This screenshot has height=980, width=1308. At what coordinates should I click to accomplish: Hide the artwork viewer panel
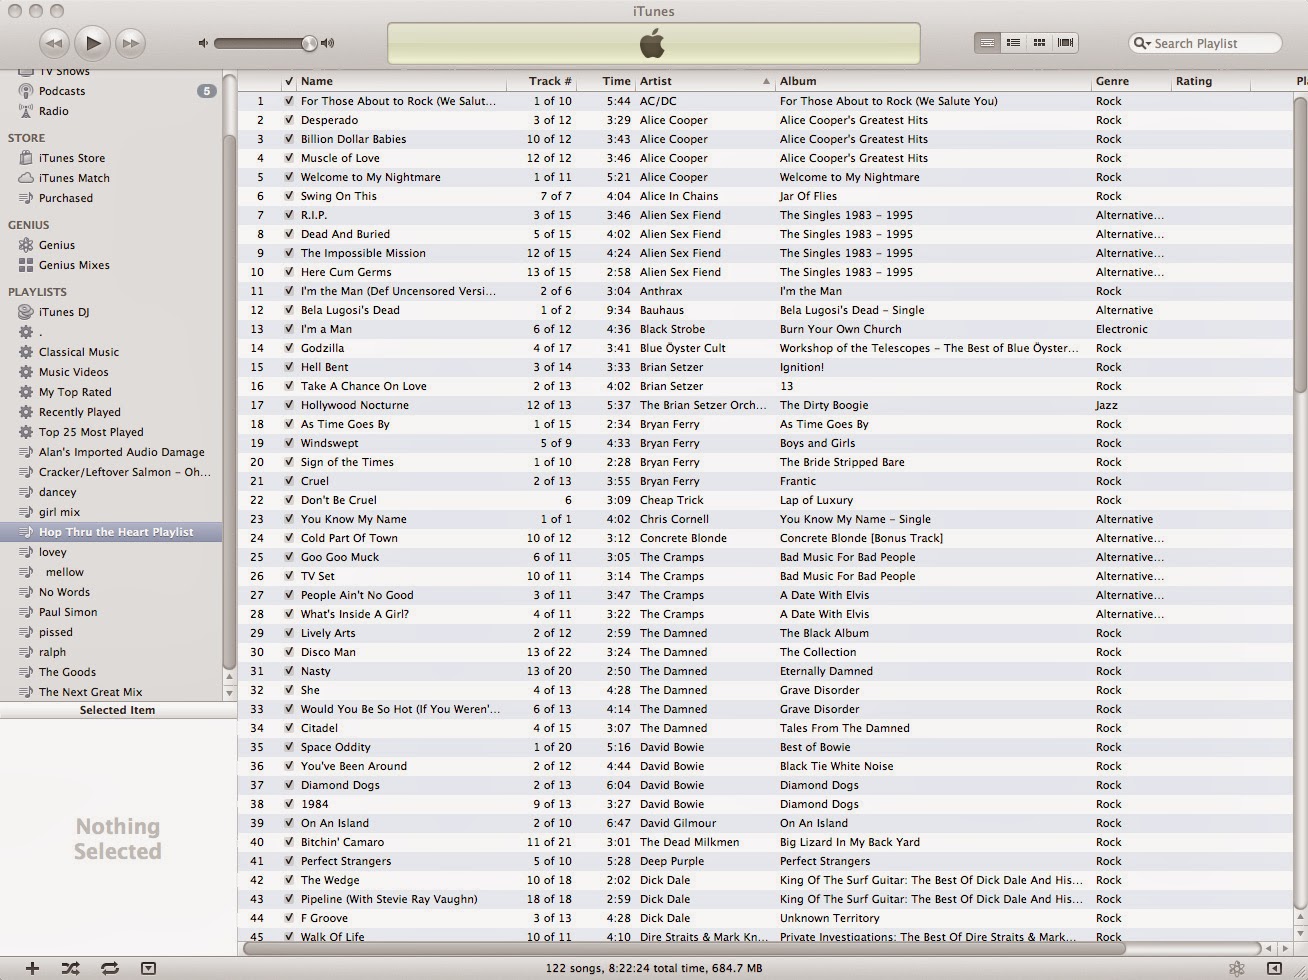click(148, 967)
